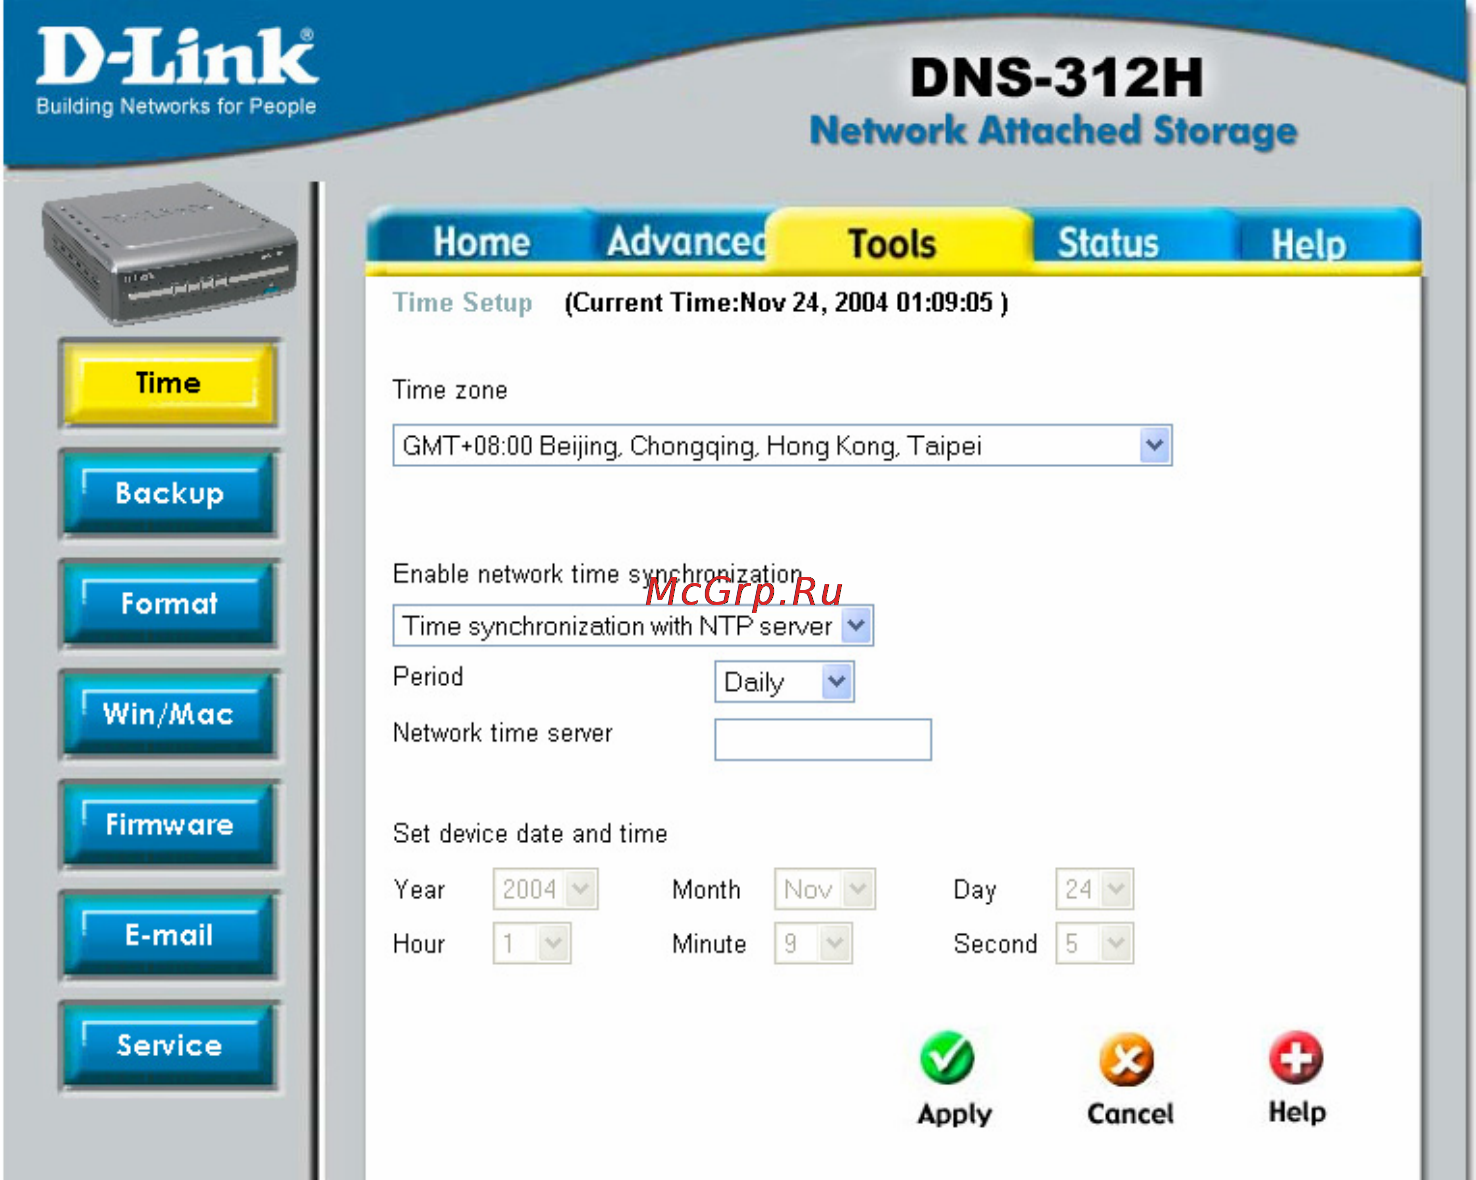Open the Year dropdown

pos(545,889)
